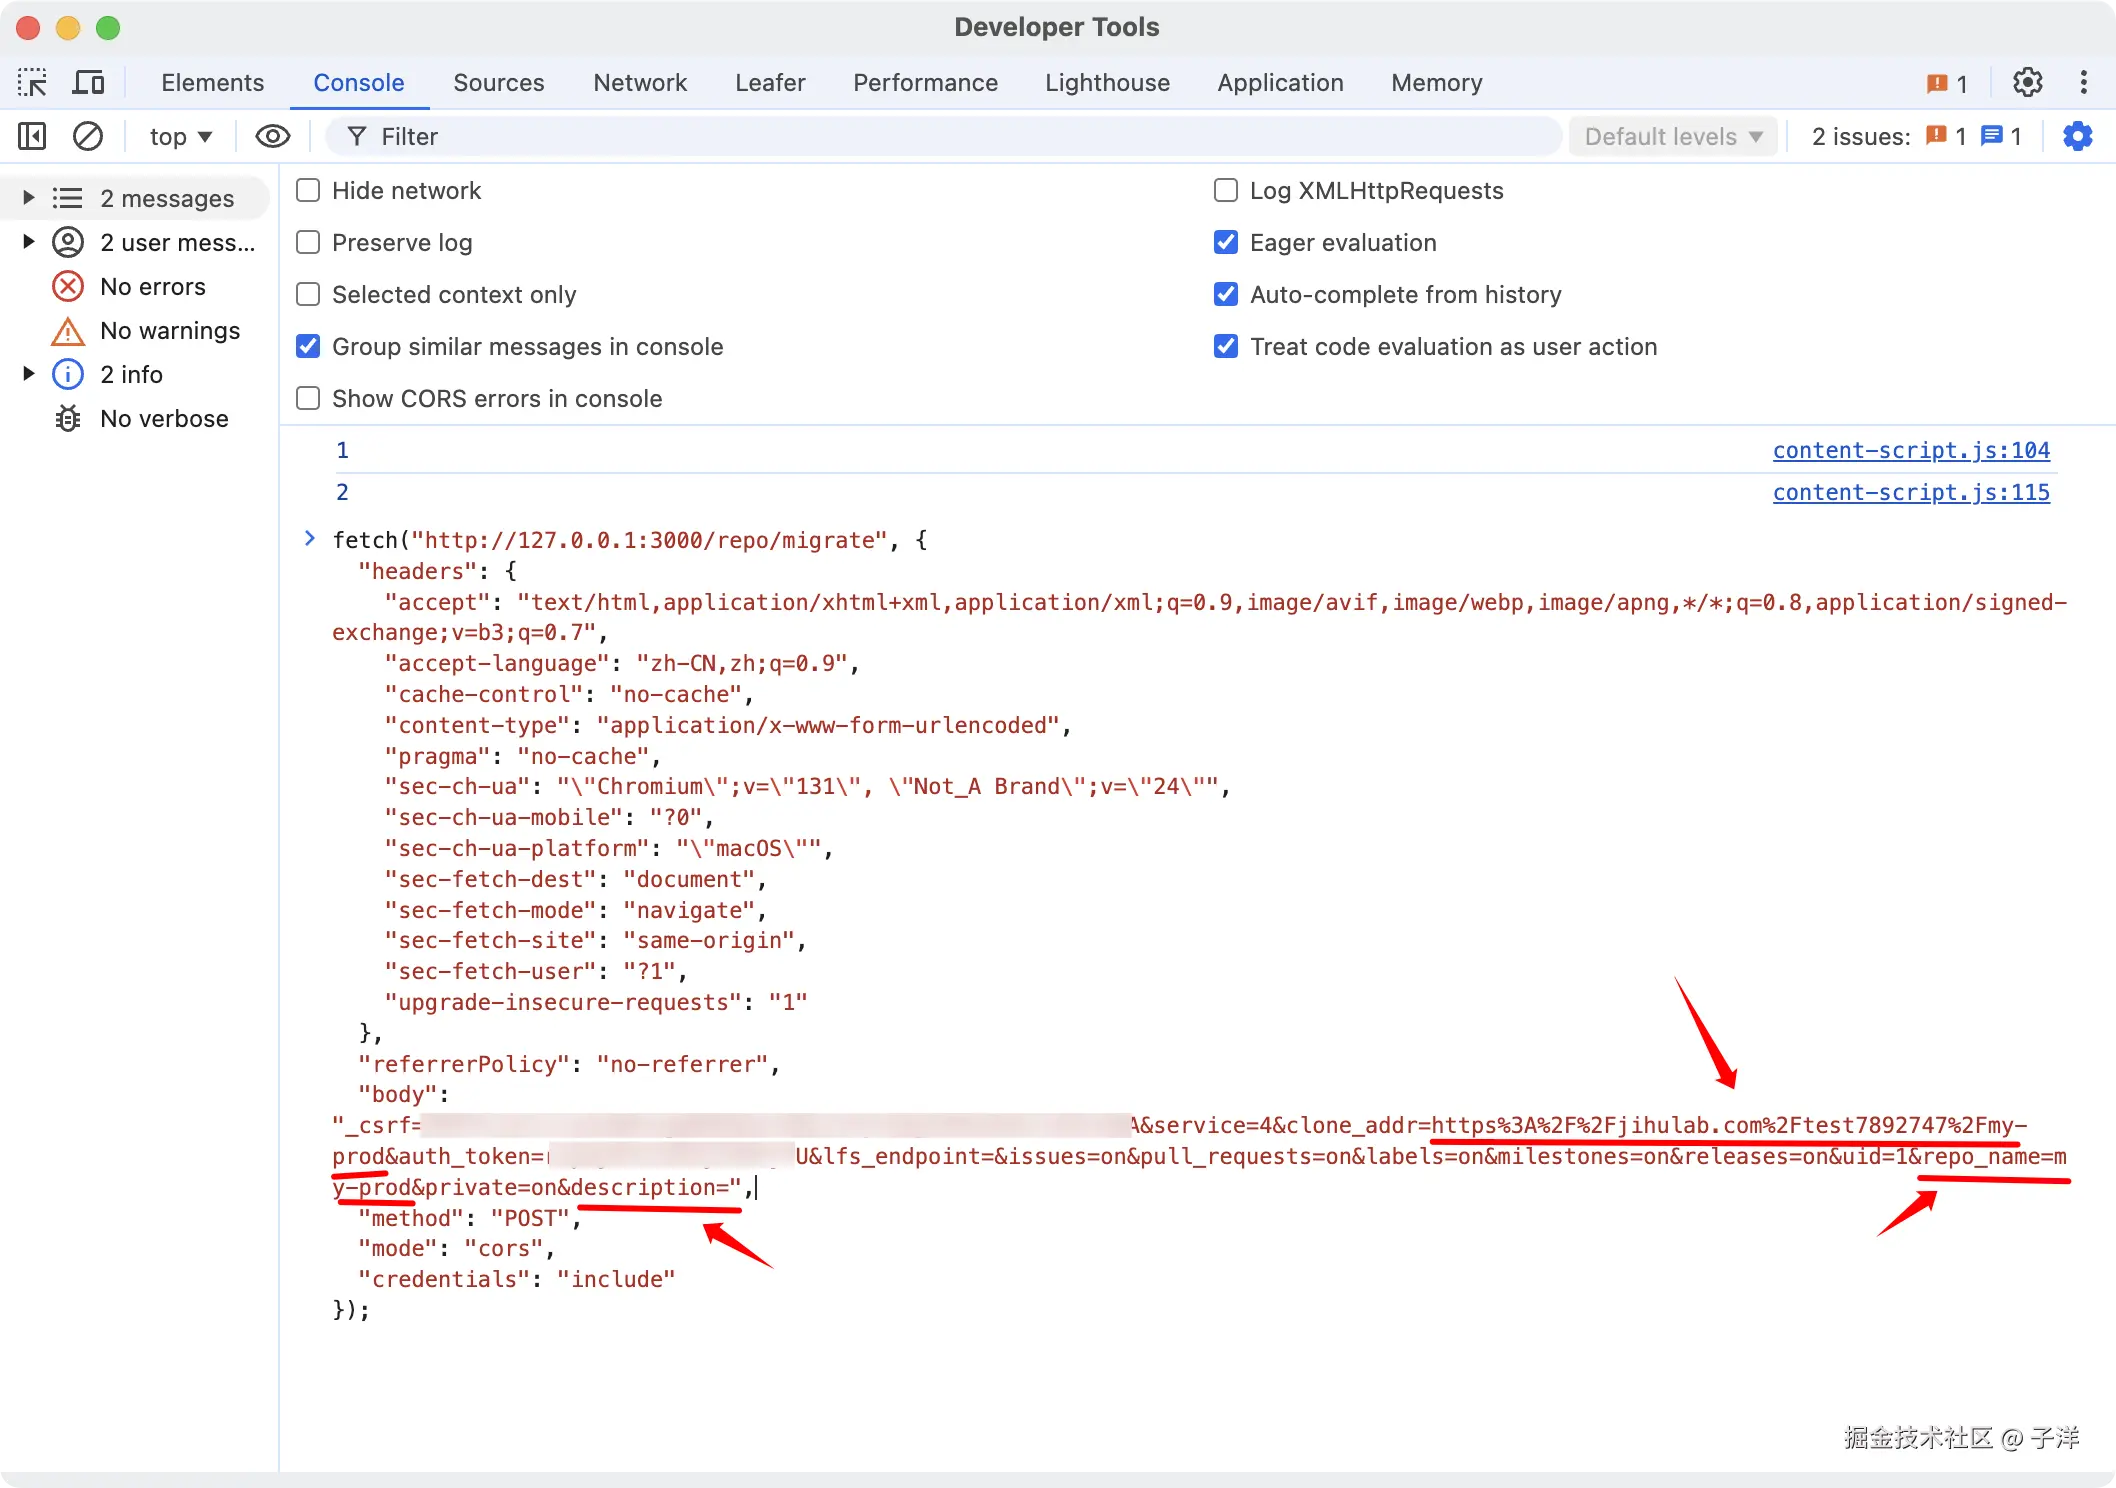Select the No errors sidebar item
2116x1488 pixels.
click(152, 287)
